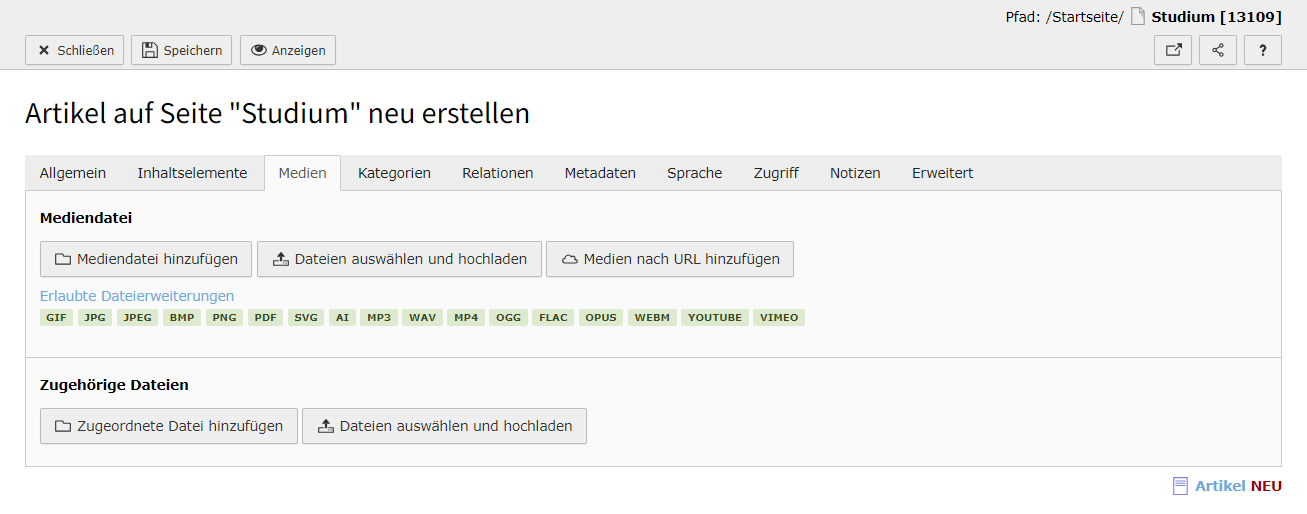The height and width of the screenshot is (514, 1307).
Task: Click the page heading Artikel auf Seite Studium
Action: tap(277, 114)
